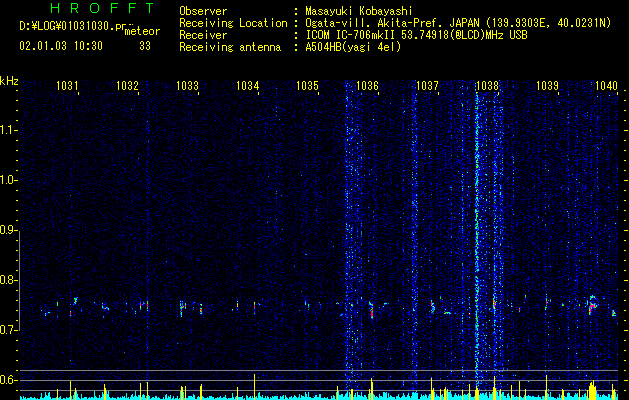Click the 1039 time marker
The image size is (629, 400).
point(548,86)
